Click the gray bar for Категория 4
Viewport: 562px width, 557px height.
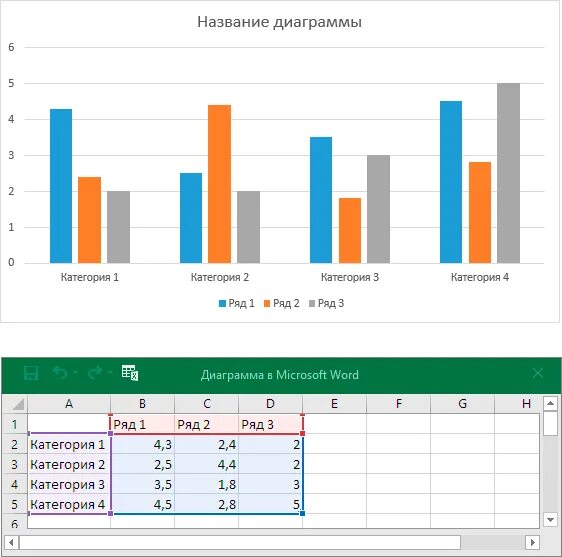(508, 173)
